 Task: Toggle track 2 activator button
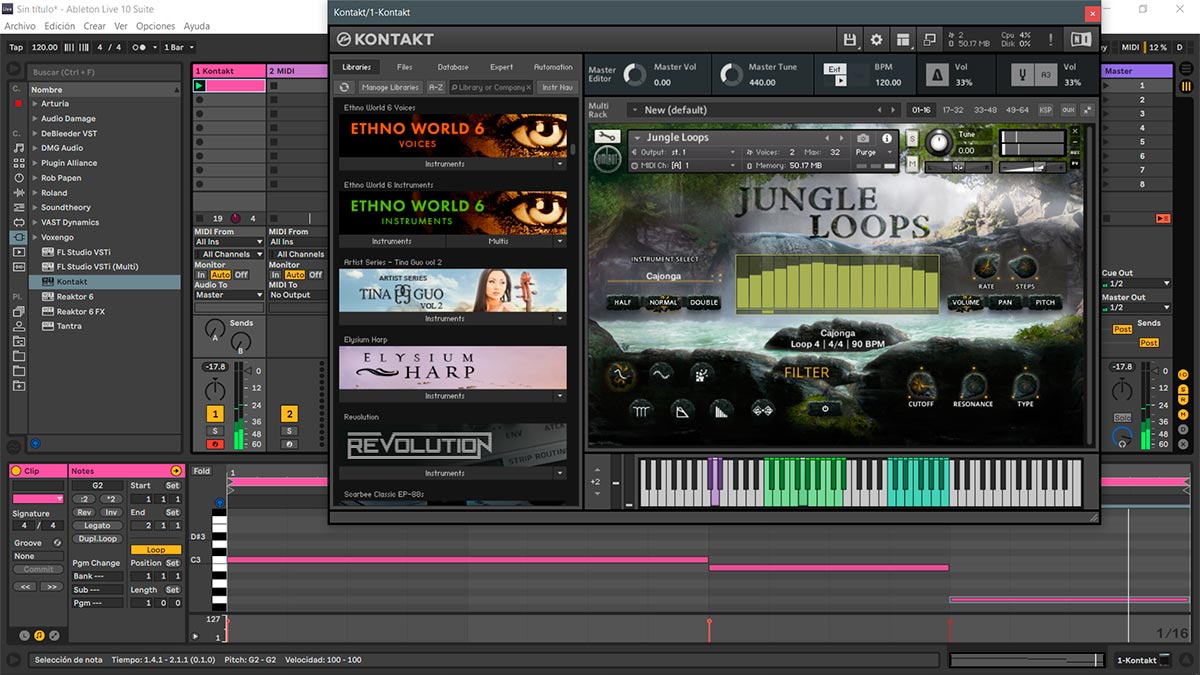pos(289,414)
